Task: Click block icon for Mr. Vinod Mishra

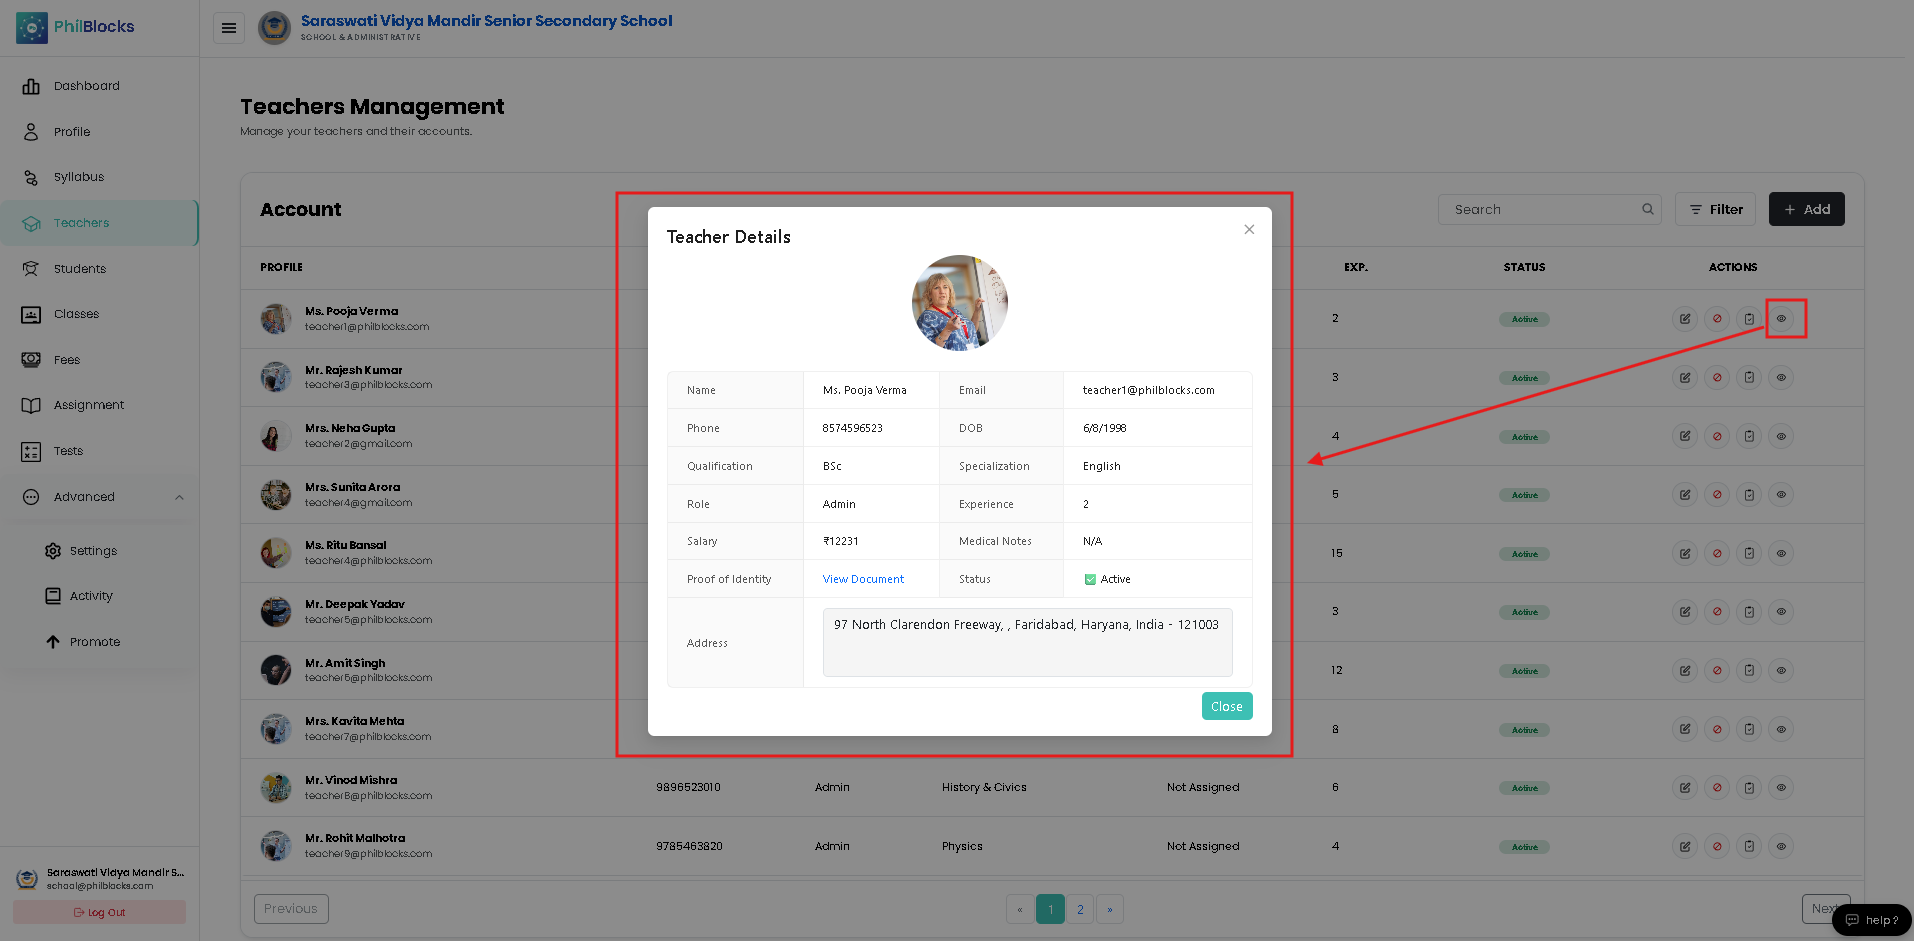Action: [x=1717, y=788]
